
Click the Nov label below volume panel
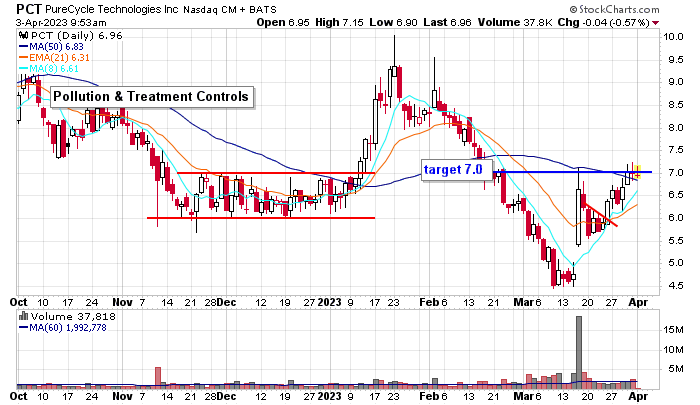pos(122,397)
